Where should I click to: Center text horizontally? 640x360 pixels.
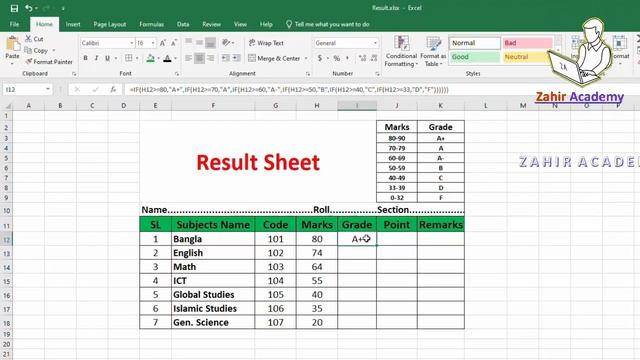tap(199, 58)
